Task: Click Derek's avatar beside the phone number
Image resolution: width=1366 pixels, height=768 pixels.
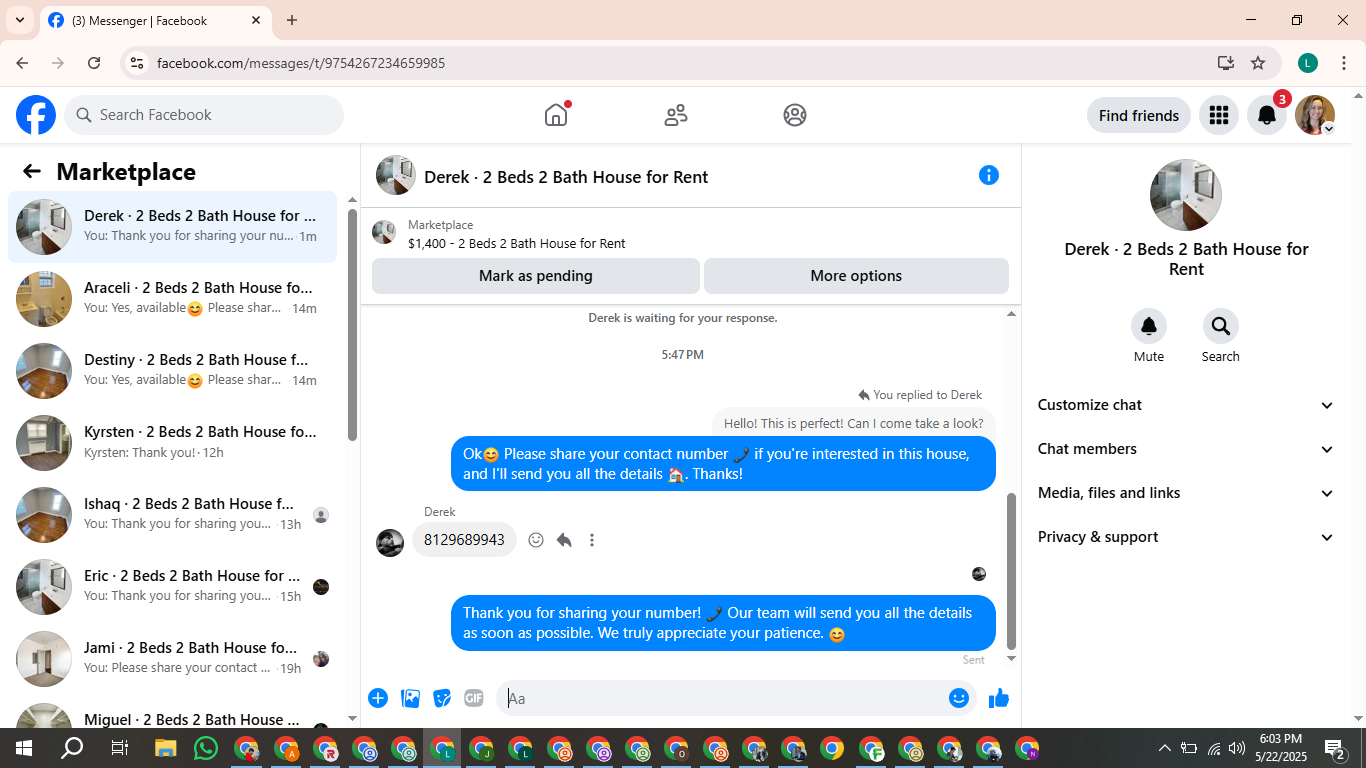Action: pos(390,542)
